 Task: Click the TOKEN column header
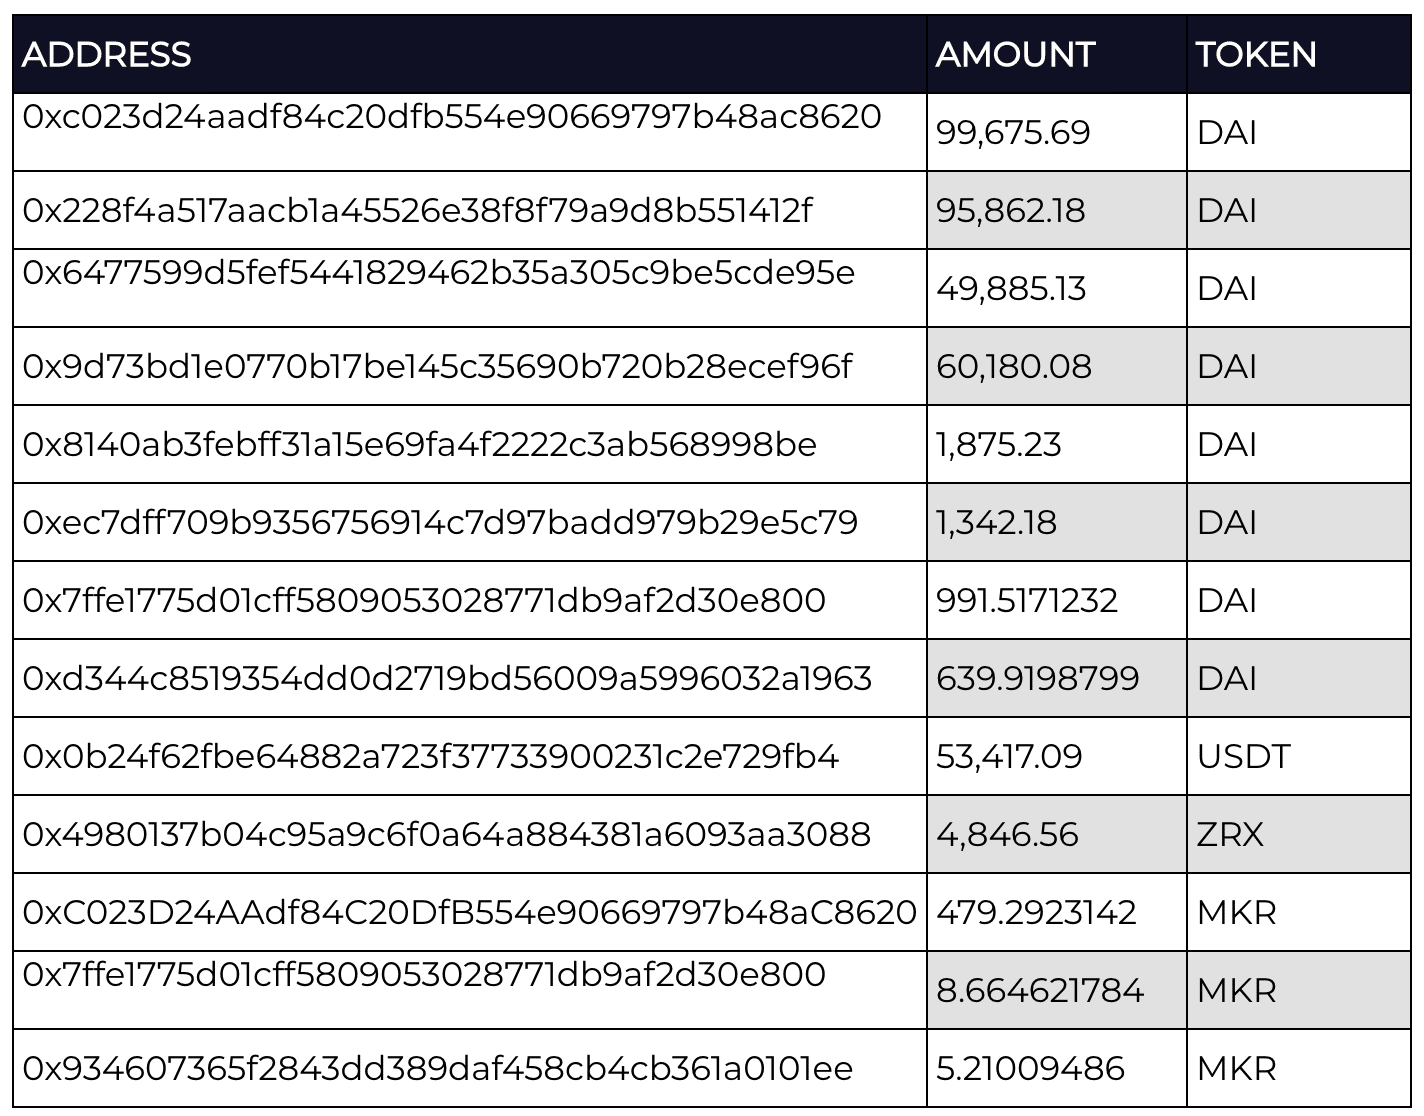point(1256,54)
